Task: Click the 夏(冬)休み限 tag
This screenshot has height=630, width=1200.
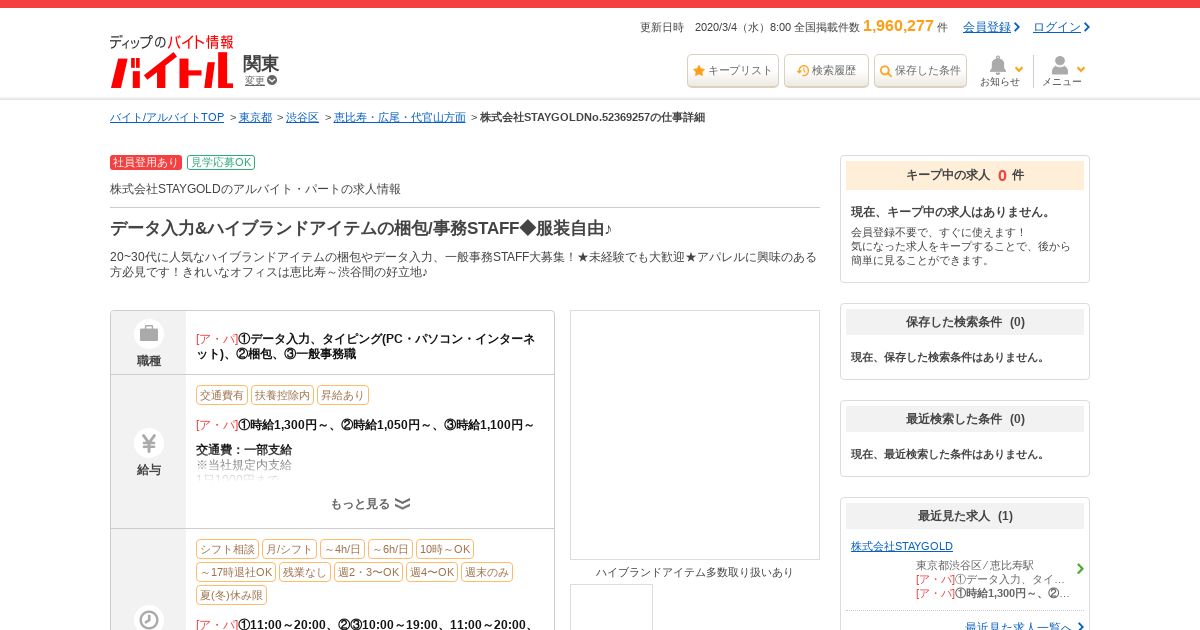Action: pos(231,595)
